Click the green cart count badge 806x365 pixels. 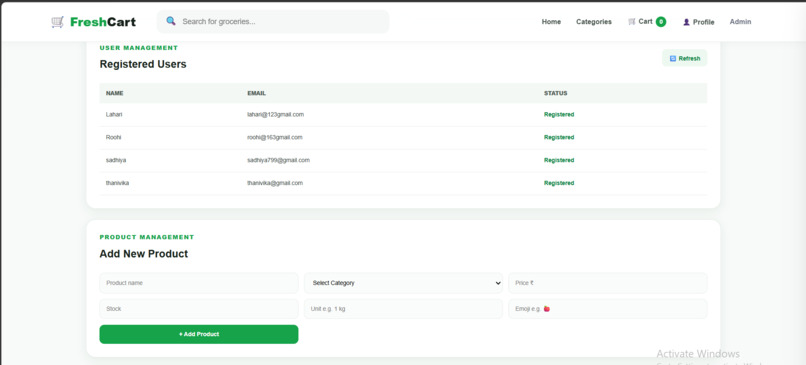tap(661, 22)
